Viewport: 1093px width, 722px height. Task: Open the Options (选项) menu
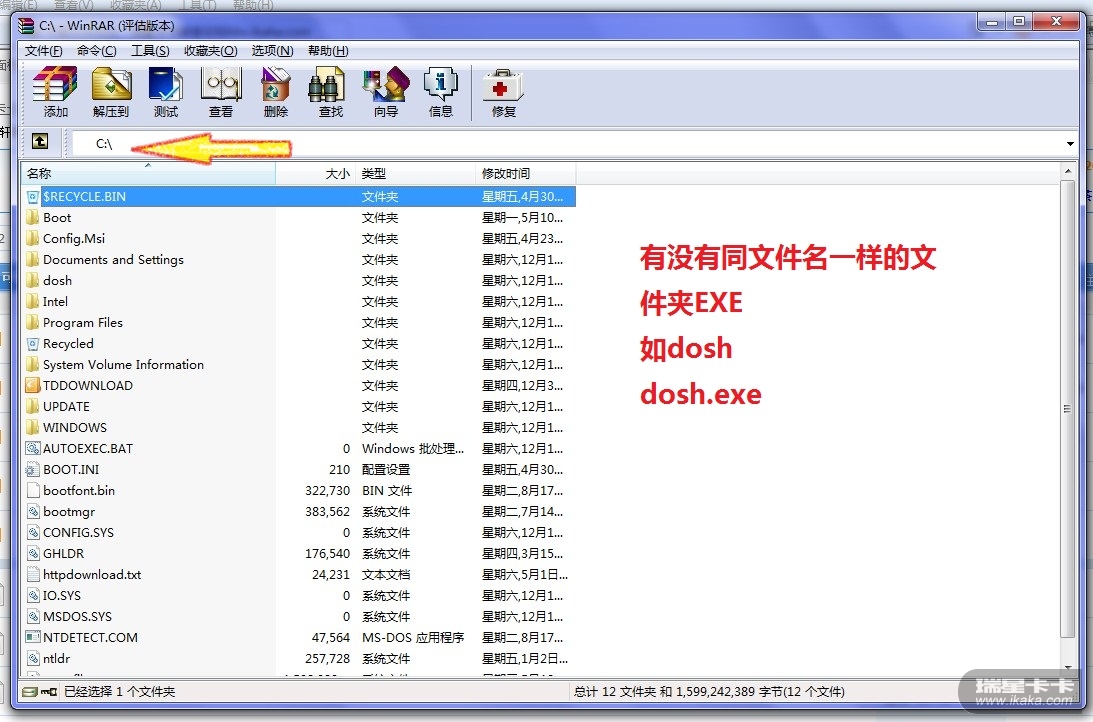coord(272,50)
